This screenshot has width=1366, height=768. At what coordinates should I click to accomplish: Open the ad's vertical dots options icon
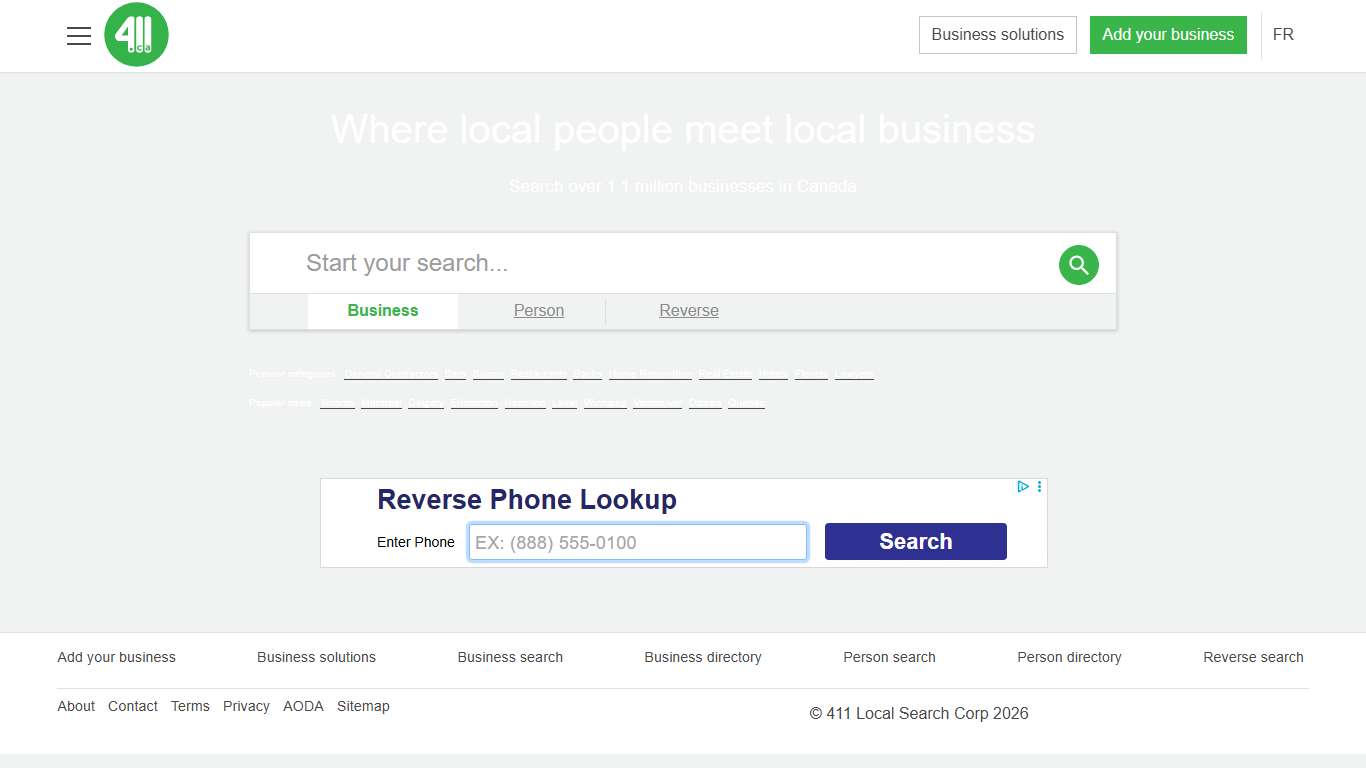tap(1038, 487)
